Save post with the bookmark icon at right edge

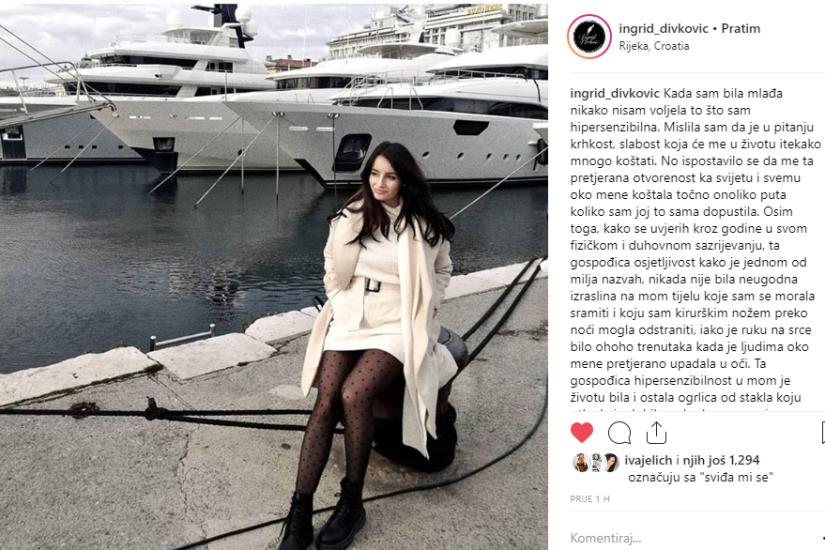pos(822,433)
